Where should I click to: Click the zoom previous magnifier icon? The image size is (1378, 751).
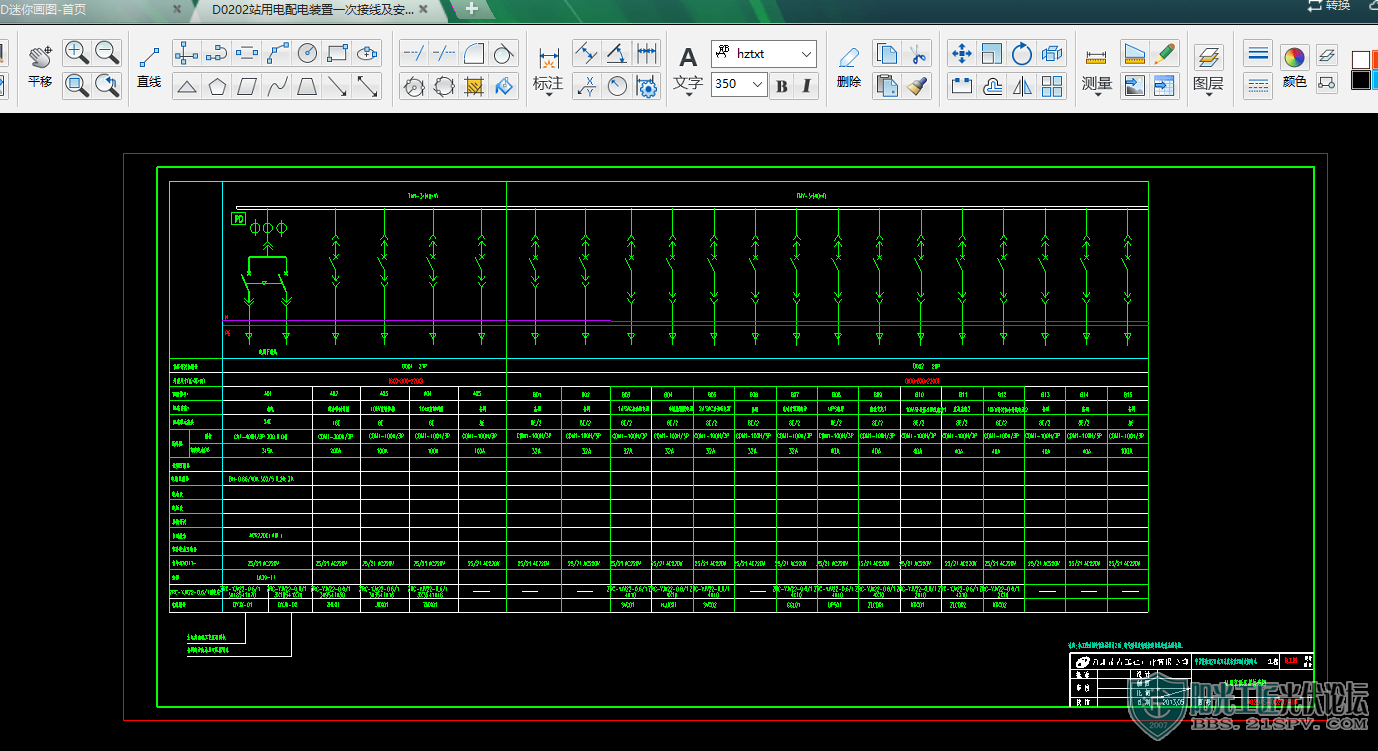[x=107, y=85]
